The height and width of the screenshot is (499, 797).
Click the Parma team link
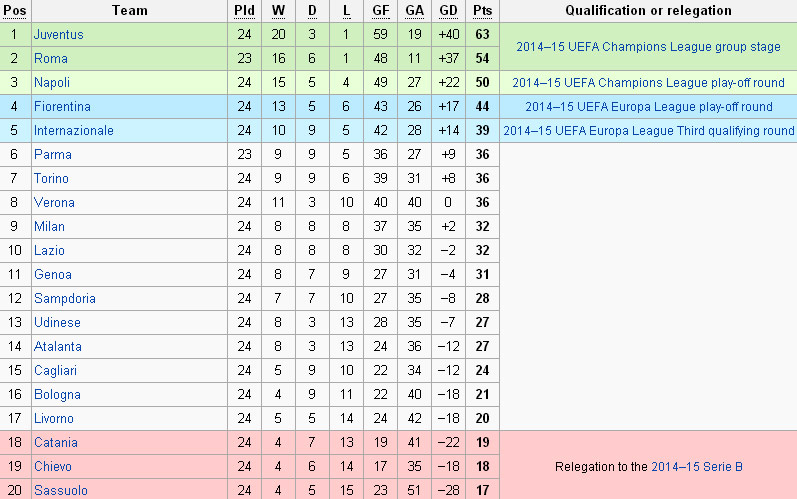(53, 154)
